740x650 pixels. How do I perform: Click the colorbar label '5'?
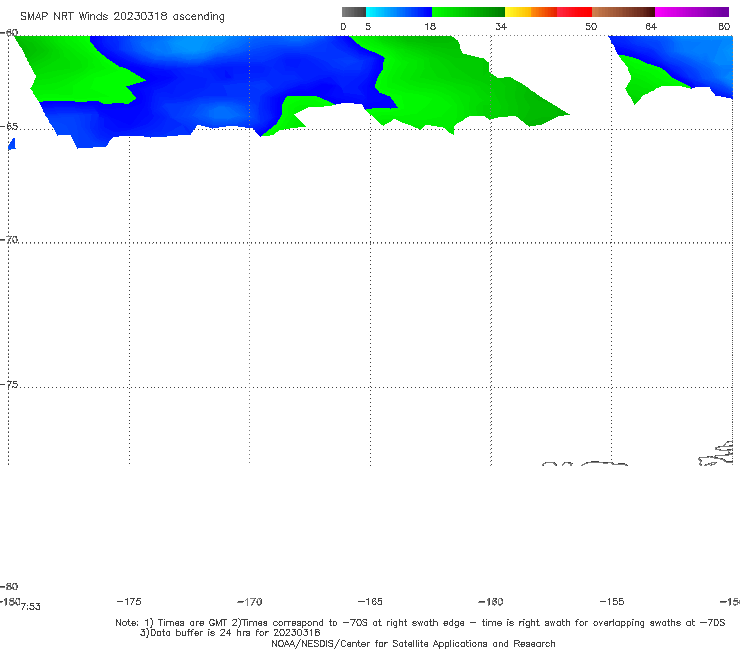pyautogui.click(x=368, y=27)
